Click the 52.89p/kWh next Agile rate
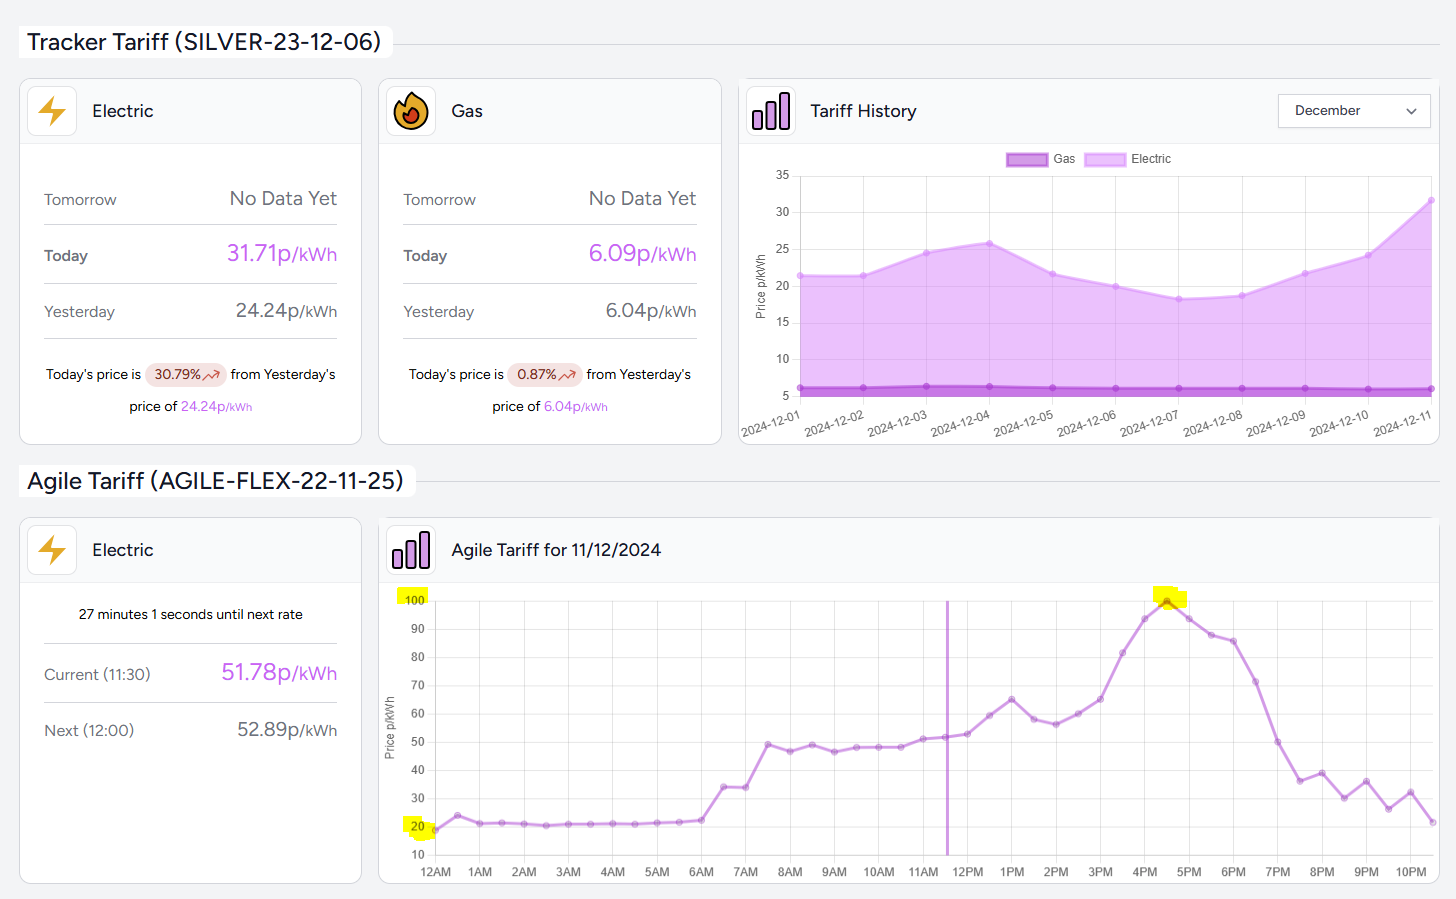Image resolution: width=1456 pixels, height=899 pixels. point(287,730)
